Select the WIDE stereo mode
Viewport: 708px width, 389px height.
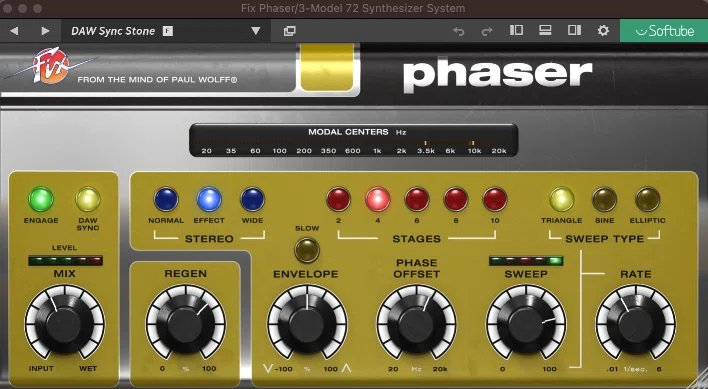(x=252, y=199)
